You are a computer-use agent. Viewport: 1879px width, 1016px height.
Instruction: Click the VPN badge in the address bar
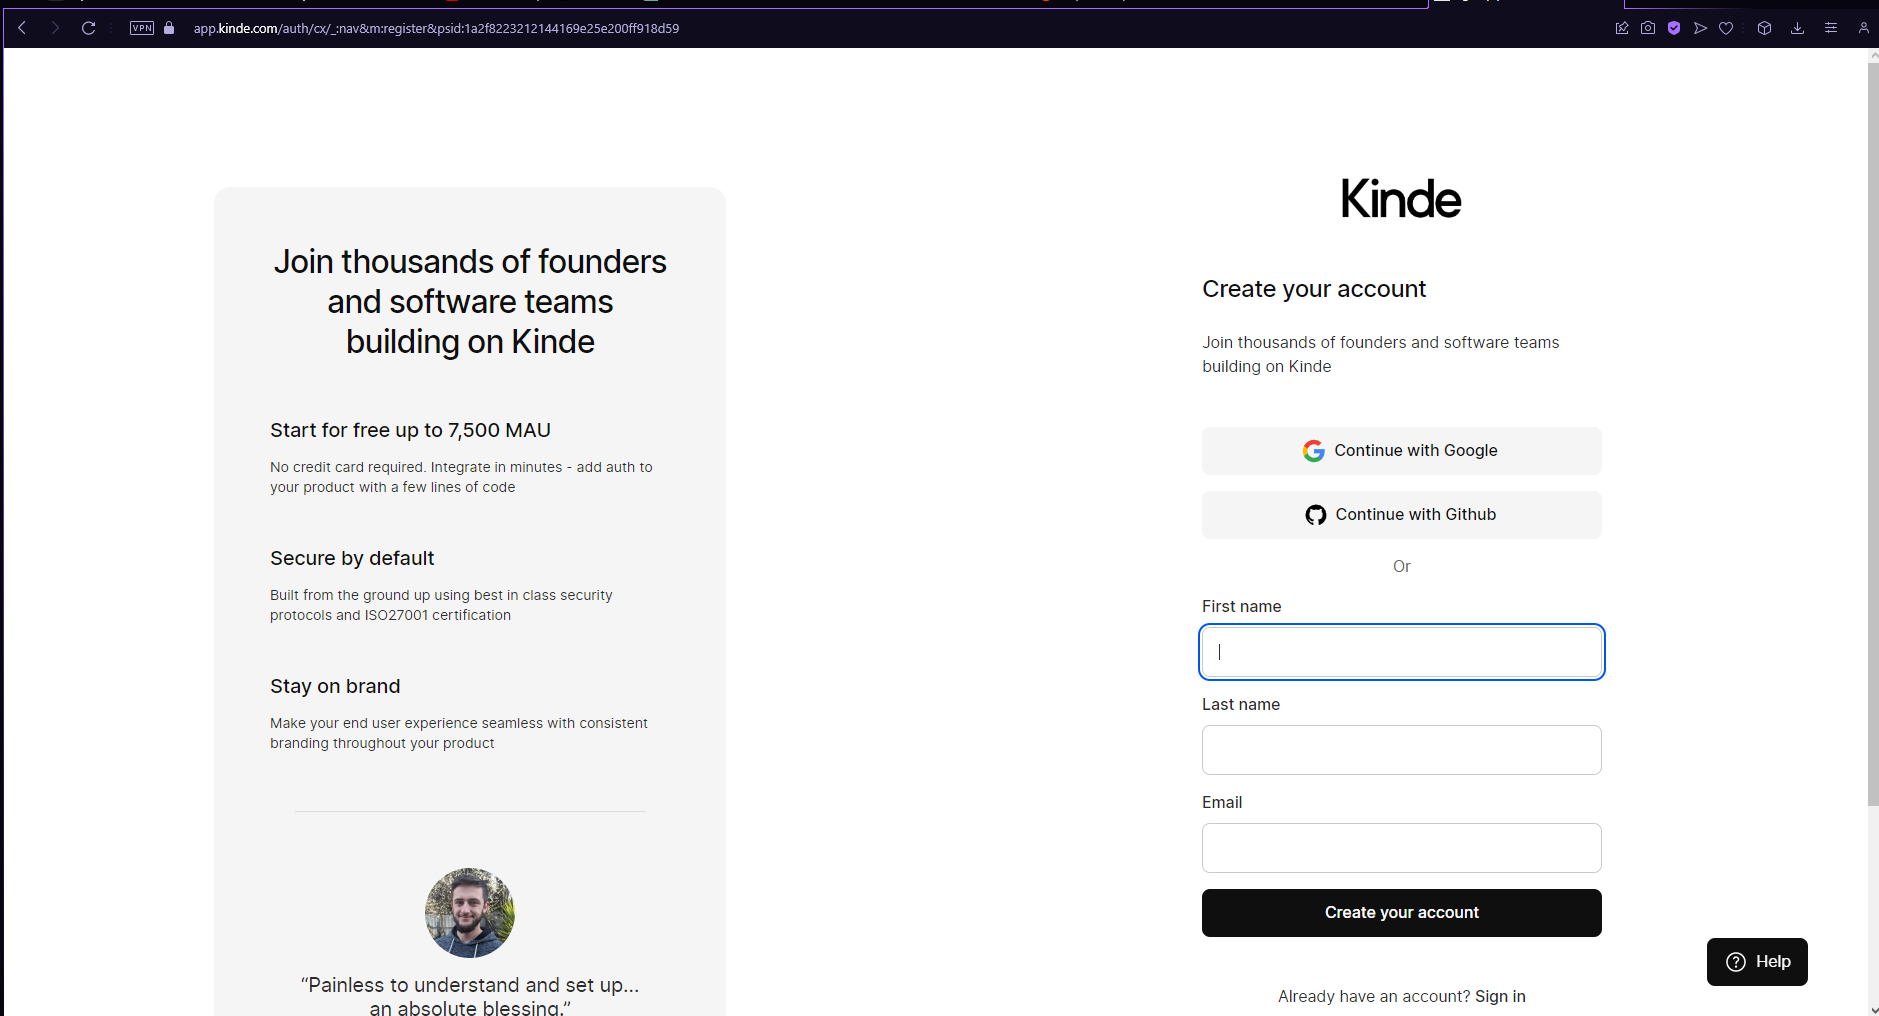141,28
